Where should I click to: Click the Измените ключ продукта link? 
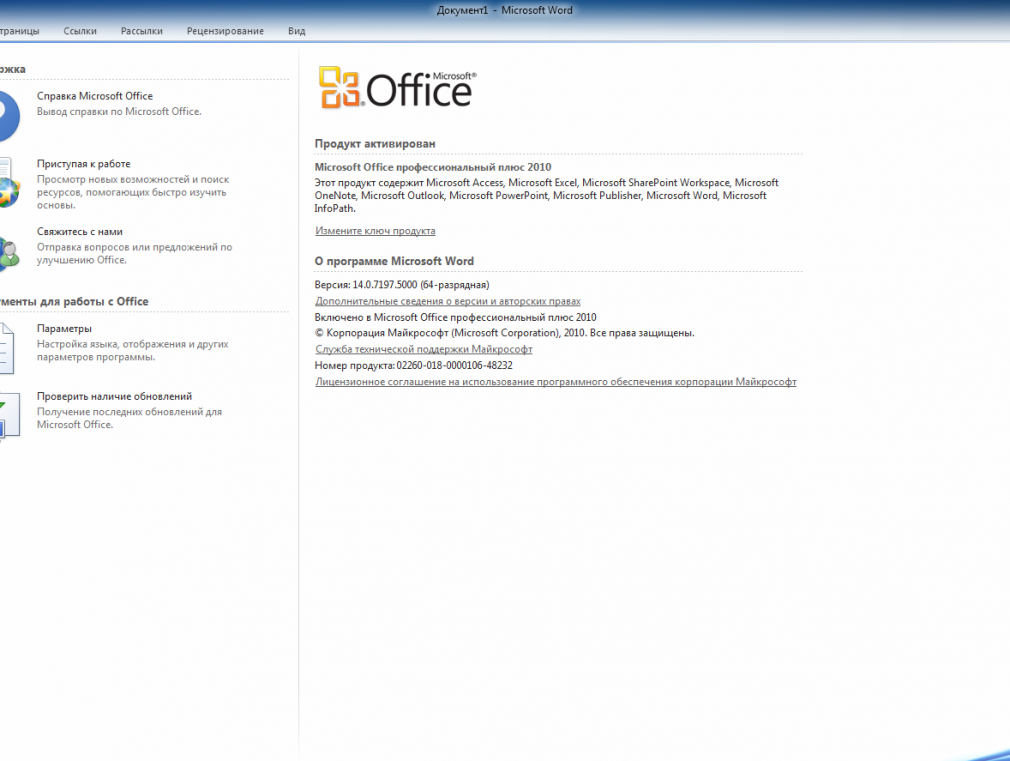(375, 231)
